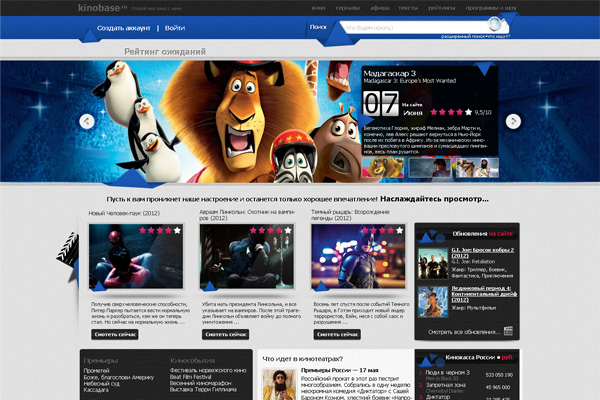Open Весенний киномарафон event
Viewport: 600px width, 400px height.
pyautogui.click(x=201, y=383)
